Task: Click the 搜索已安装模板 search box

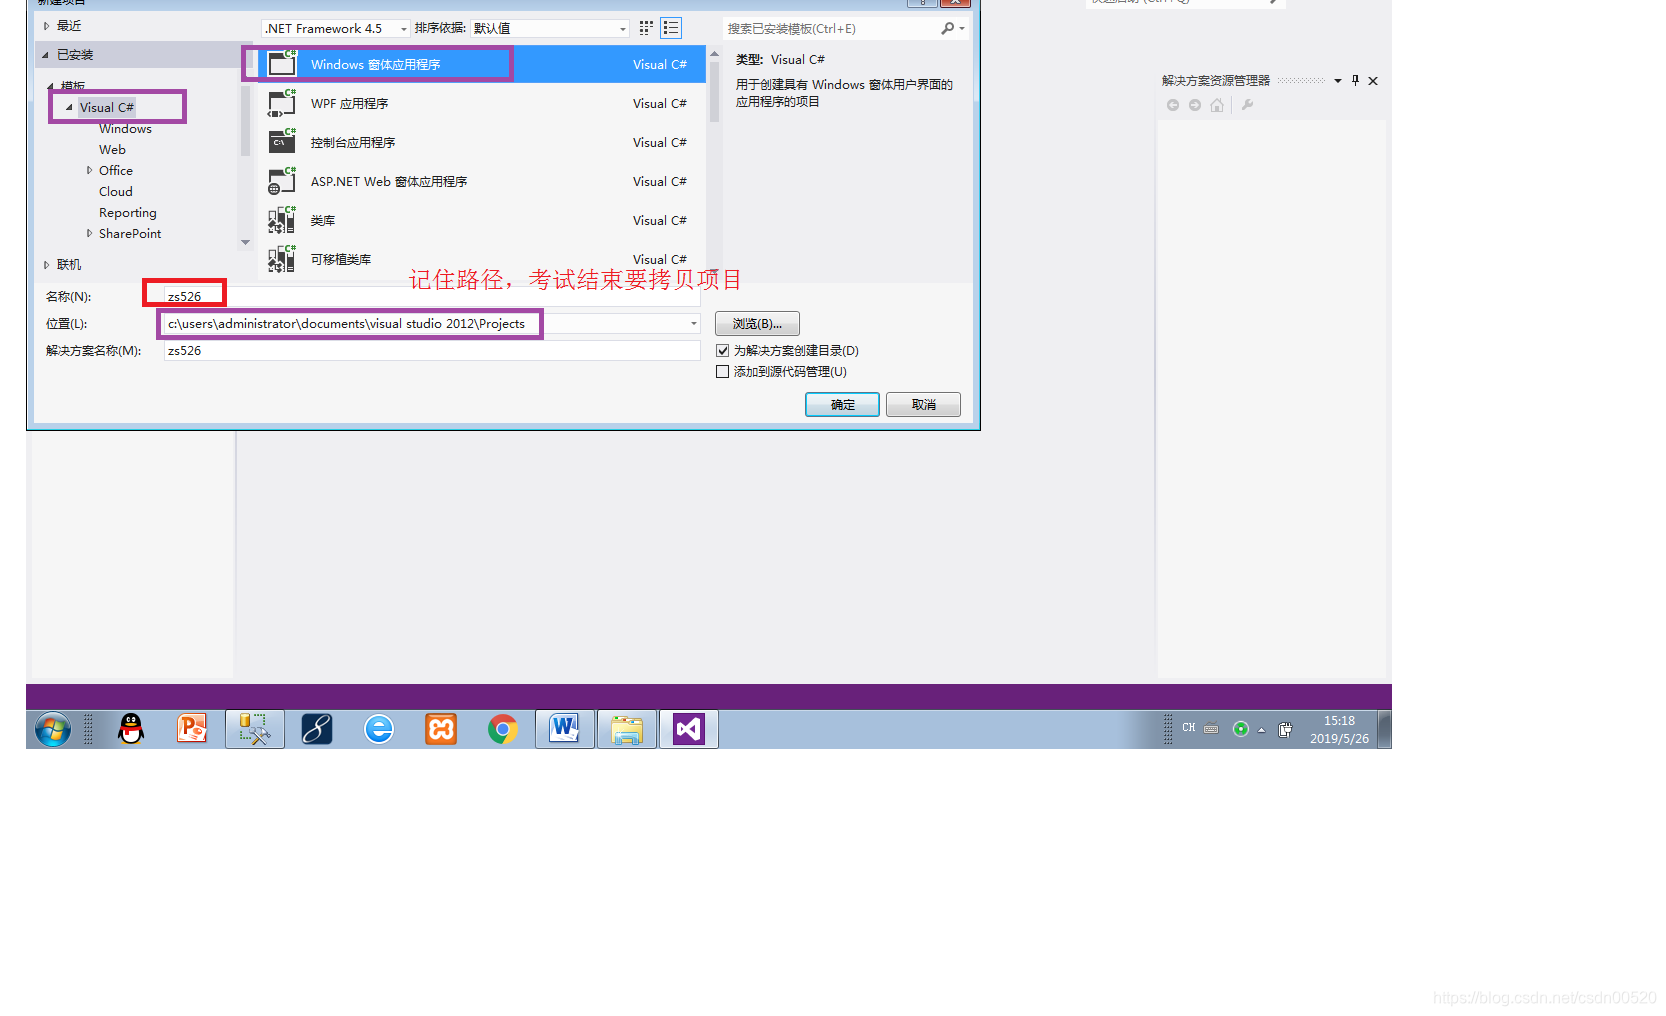Action: click(830, 29)
